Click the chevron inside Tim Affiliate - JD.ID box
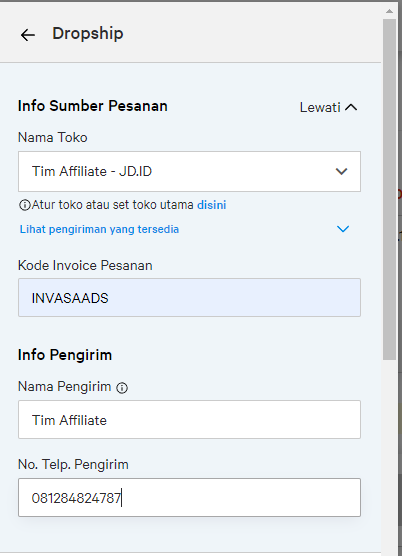The width and height of the screenshot is (402, 556). tap(341, 172)
